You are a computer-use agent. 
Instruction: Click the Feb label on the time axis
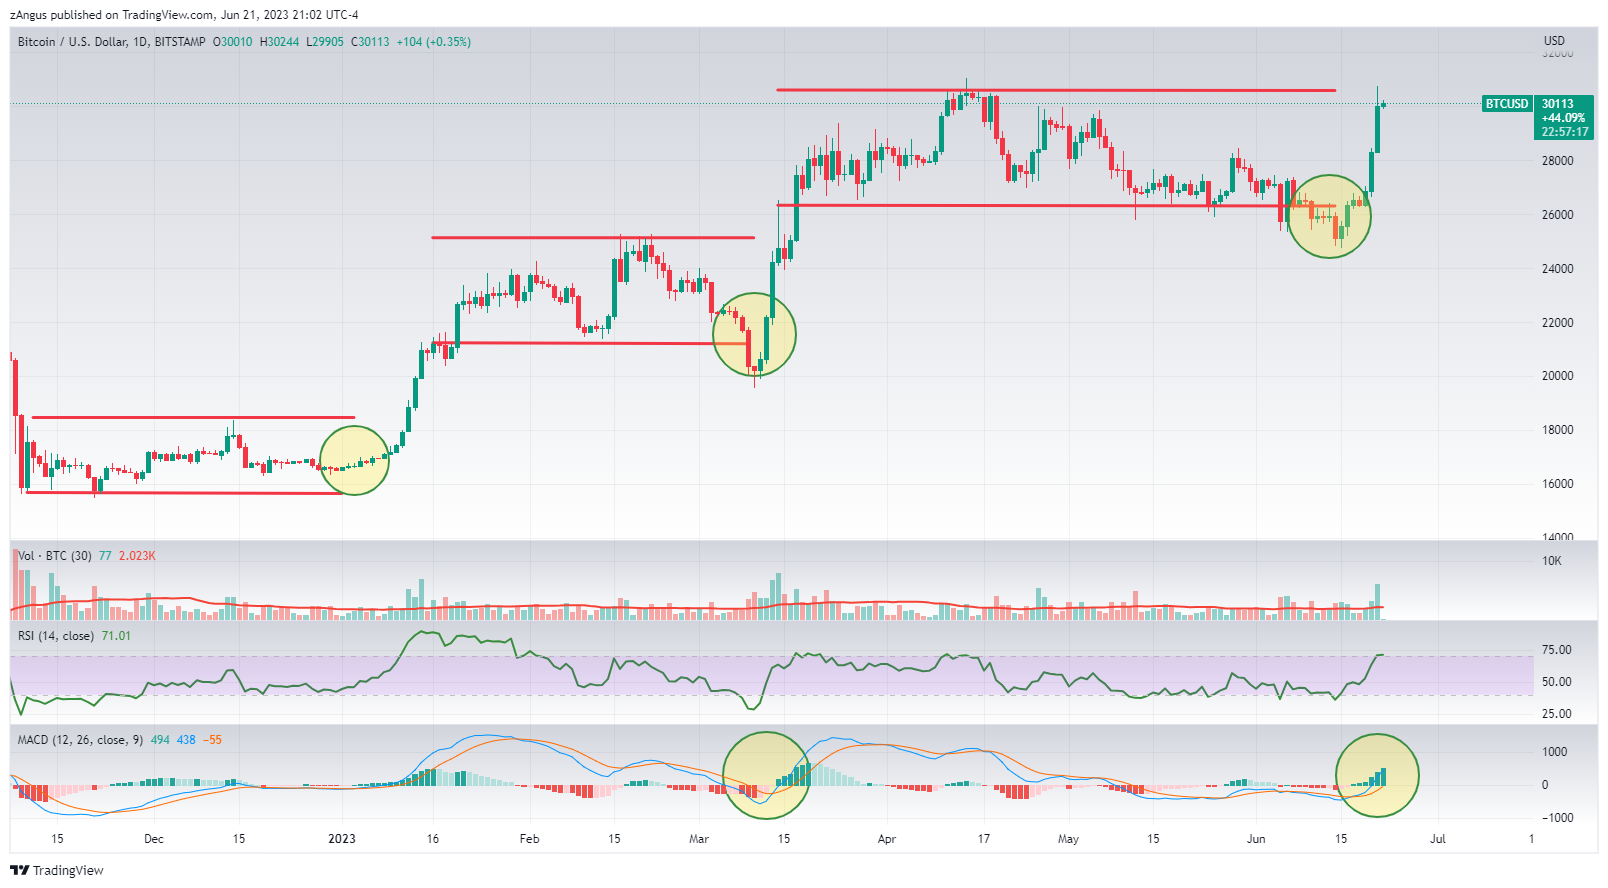529,839
